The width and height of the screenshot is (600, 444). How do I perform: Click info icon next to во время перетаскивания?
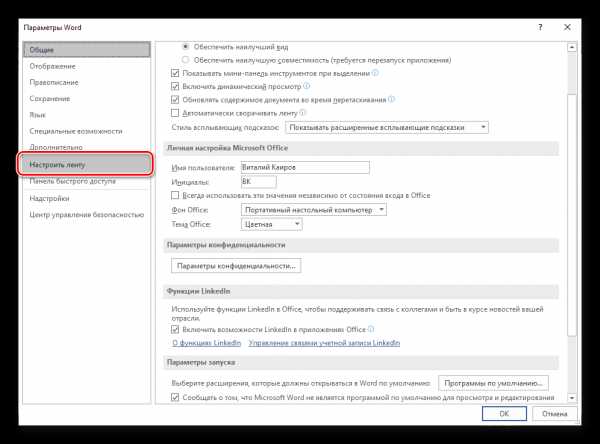(391, 99)
